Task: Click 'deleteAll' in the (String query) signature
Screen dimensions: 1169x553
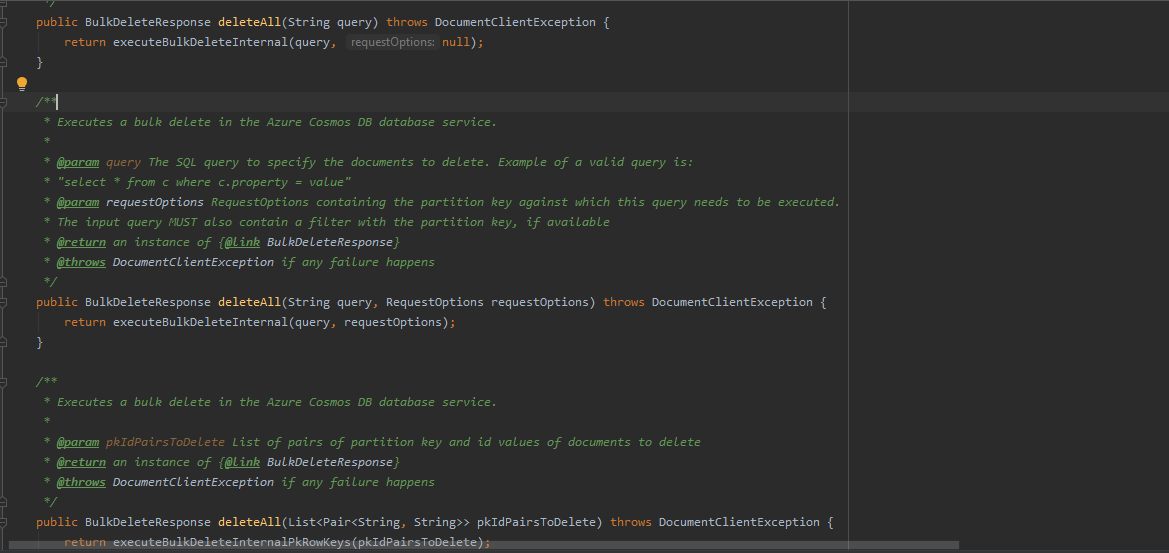Action: click(249, 22)
